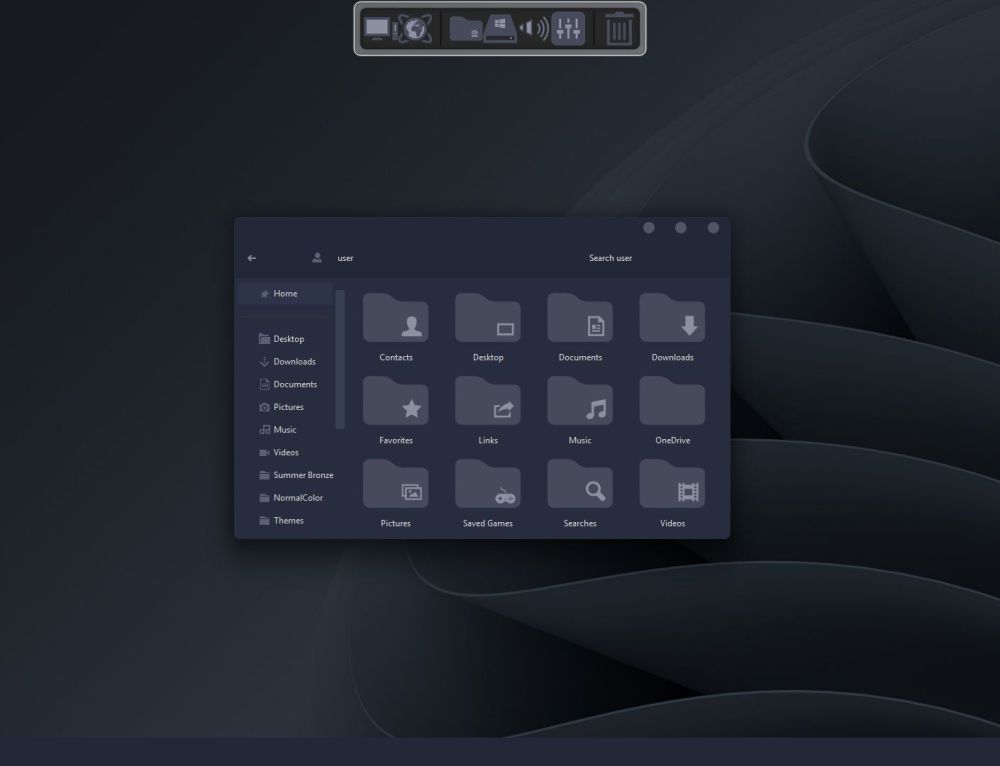This screenshot has width=1000, height=766.
Task: Click the user profile icon in the address bar
Action: point(317,258)
